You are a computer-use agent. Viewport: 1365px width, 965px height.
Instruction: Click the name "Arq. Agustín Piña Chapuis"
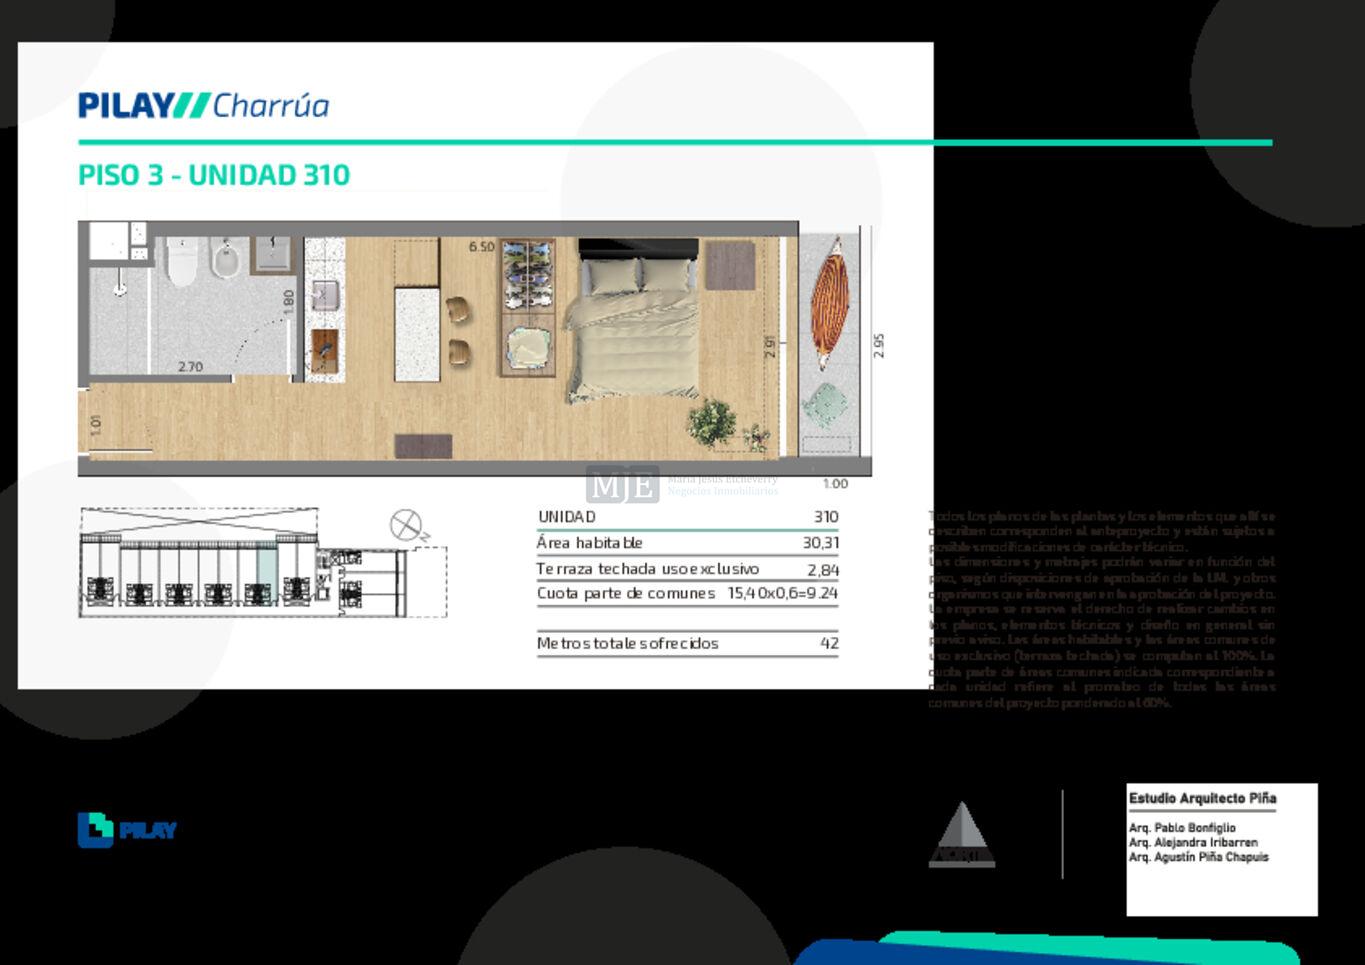(1199, 857)
